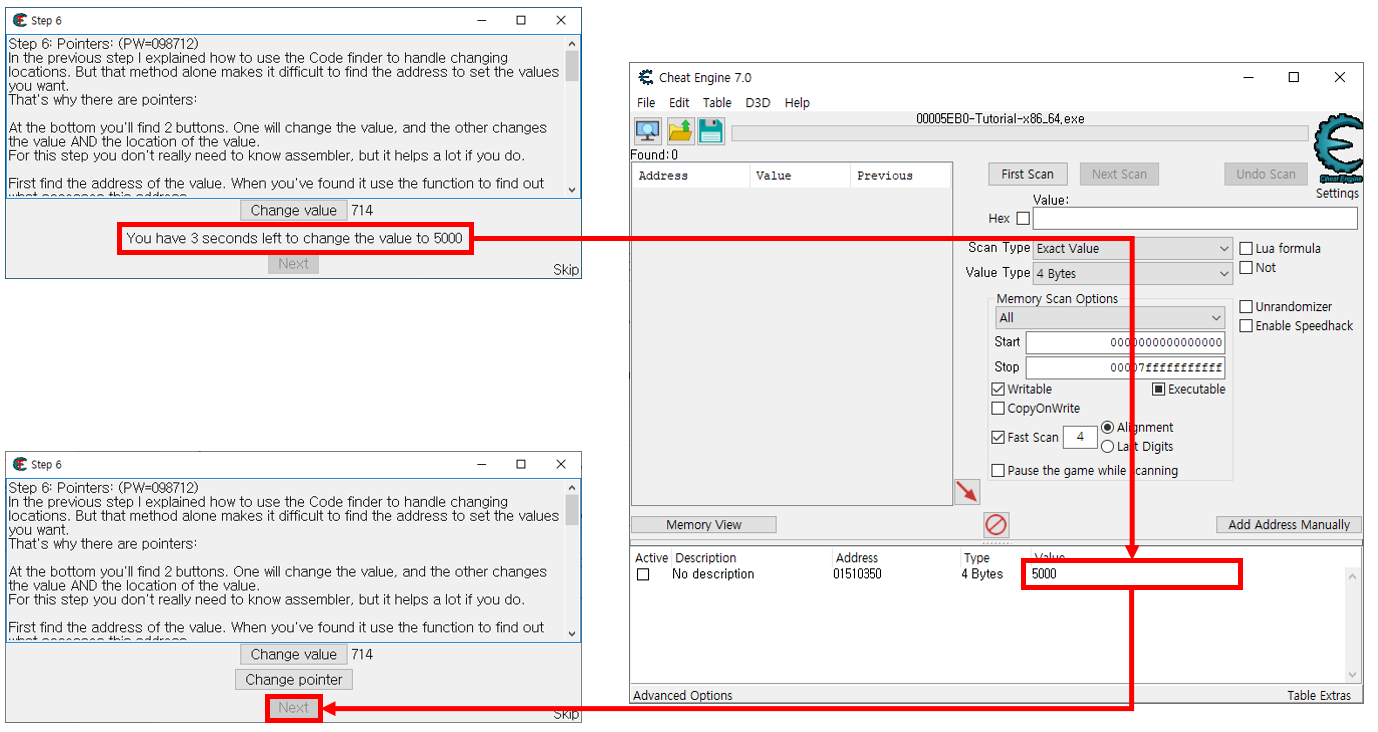Enable the Unrandomizer checkbox
The height and width of the screenshot is (732, 1378).
pos(1246,307)
